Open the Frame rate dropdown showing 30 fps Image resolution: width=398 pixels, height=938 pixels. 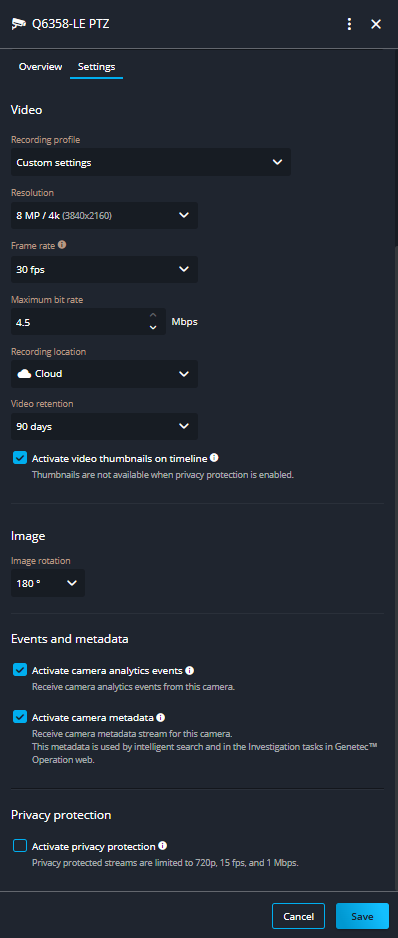point(104,270)
